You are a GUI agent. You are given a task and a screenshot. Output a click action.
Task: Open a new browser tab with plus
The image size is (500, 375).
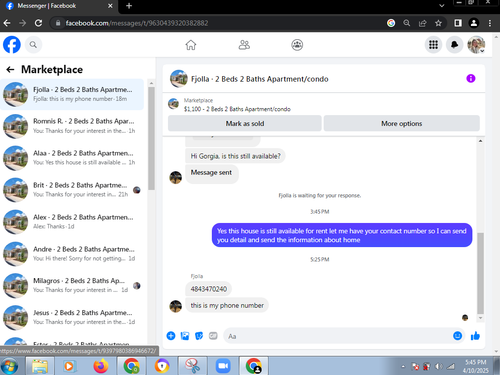point(129,6)
